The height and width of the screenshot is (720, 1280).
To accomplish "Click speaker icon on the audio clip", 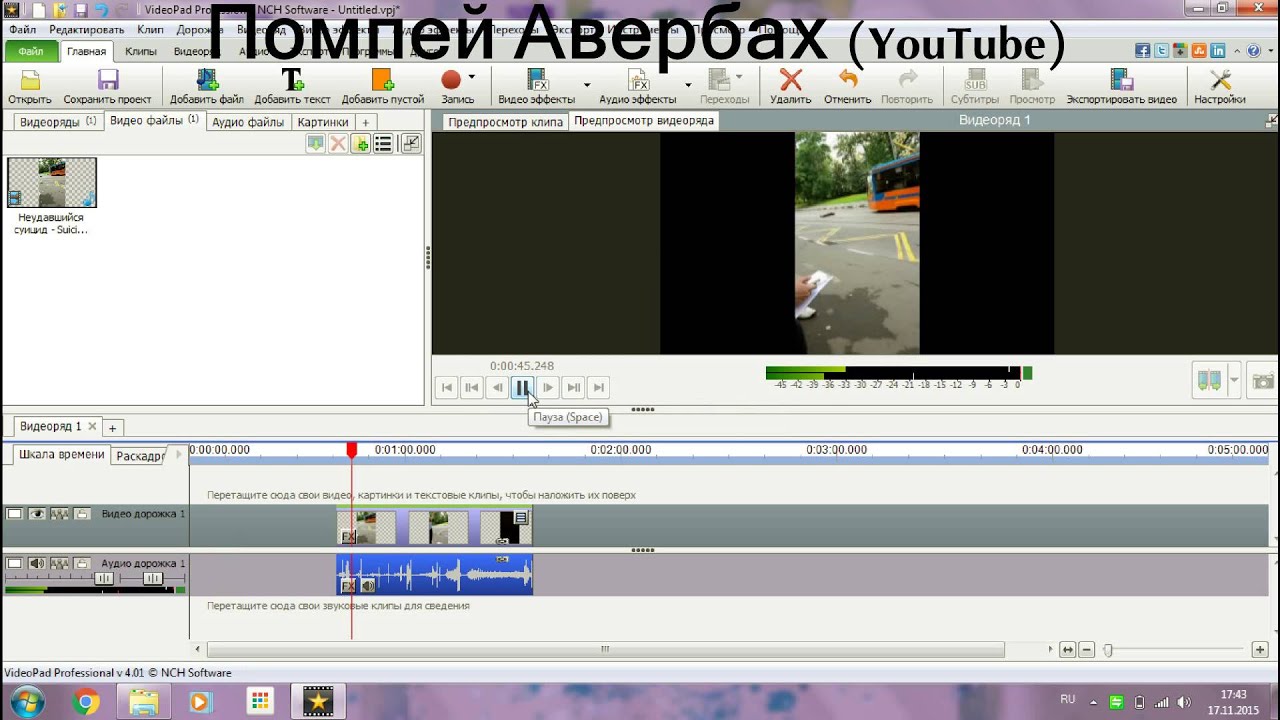I will (x=368, y=586).
